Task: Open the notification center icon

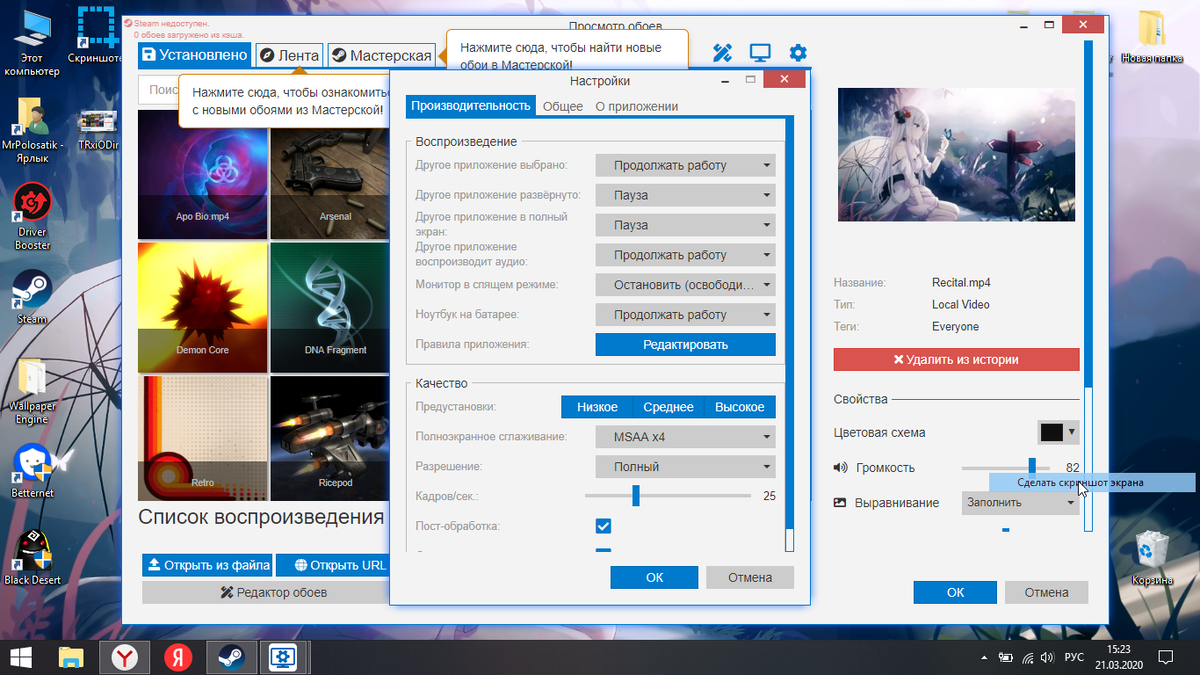Action: click(1166, 657)
